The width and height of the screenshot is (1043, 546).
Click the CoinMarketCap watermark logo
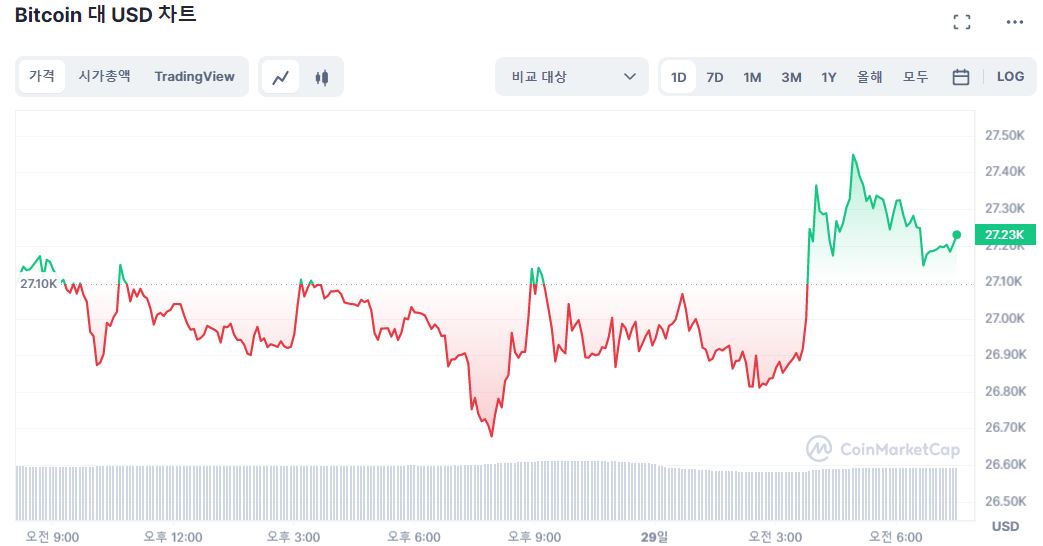pyautogui.click(x=883, y=449)
